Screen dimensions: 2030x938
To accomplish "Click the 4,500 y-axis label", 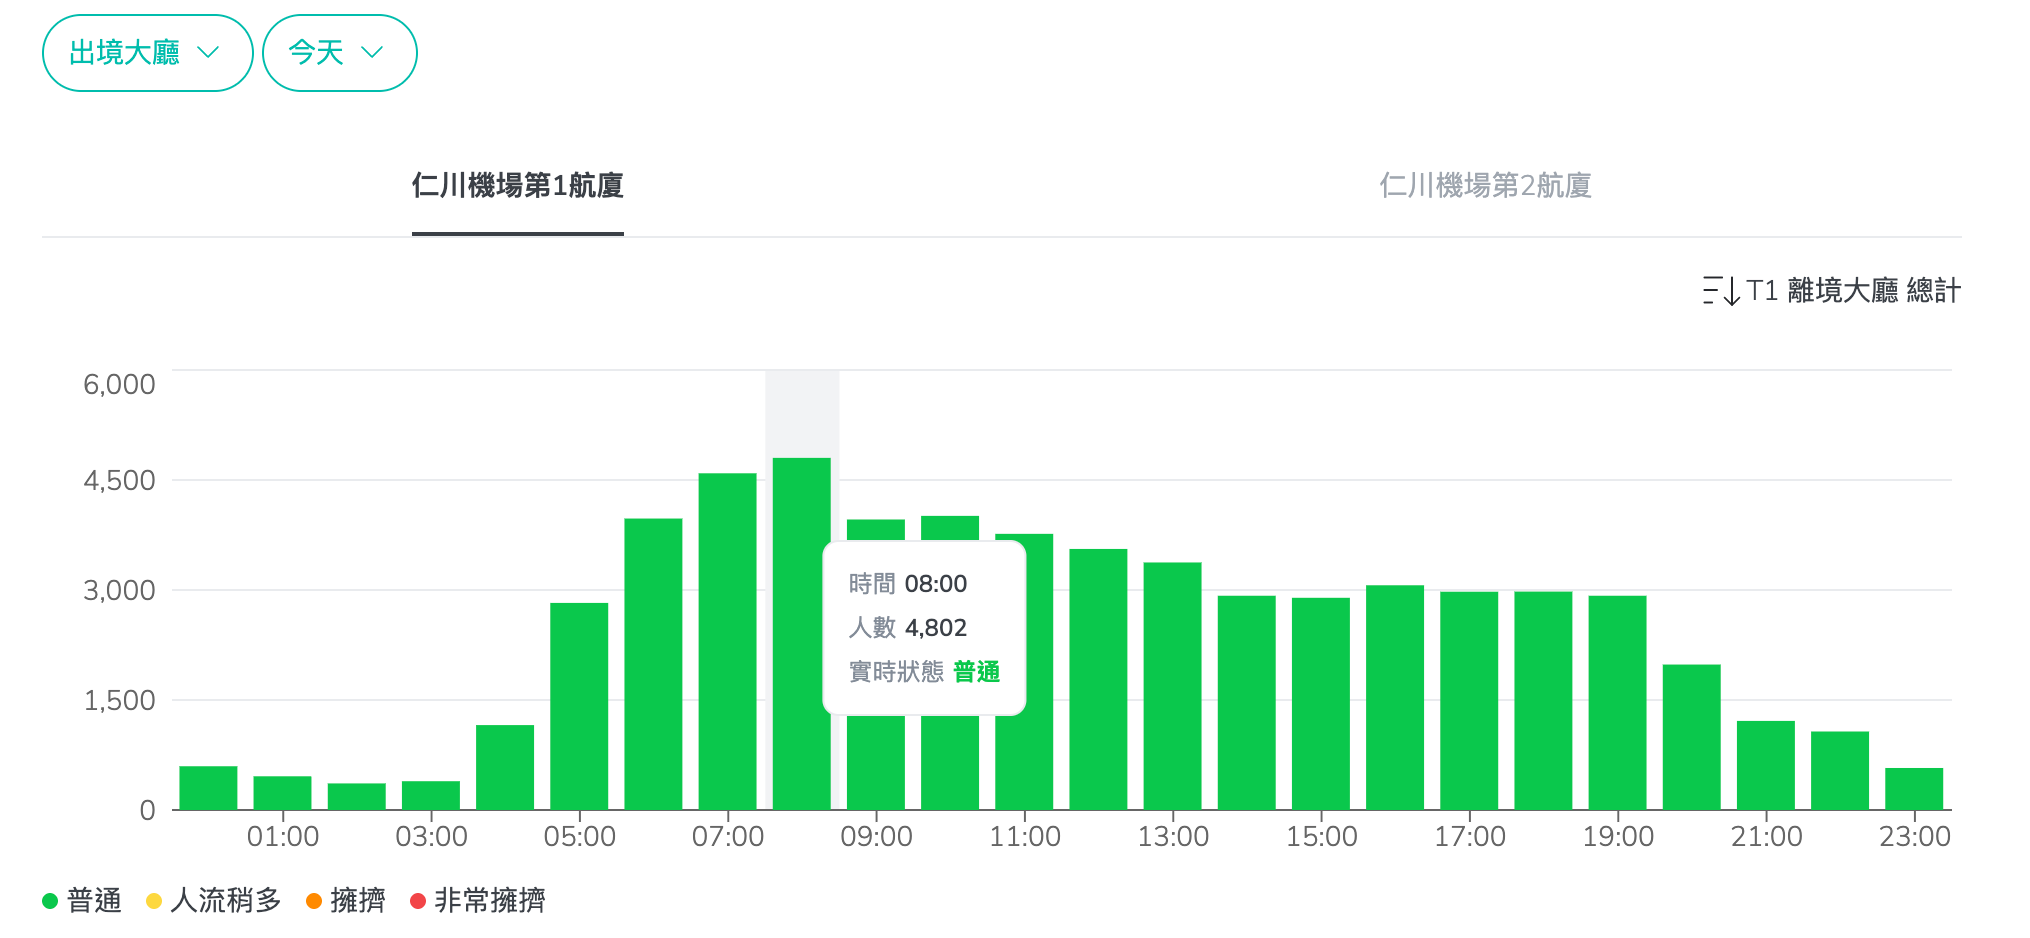I will 119,480.
